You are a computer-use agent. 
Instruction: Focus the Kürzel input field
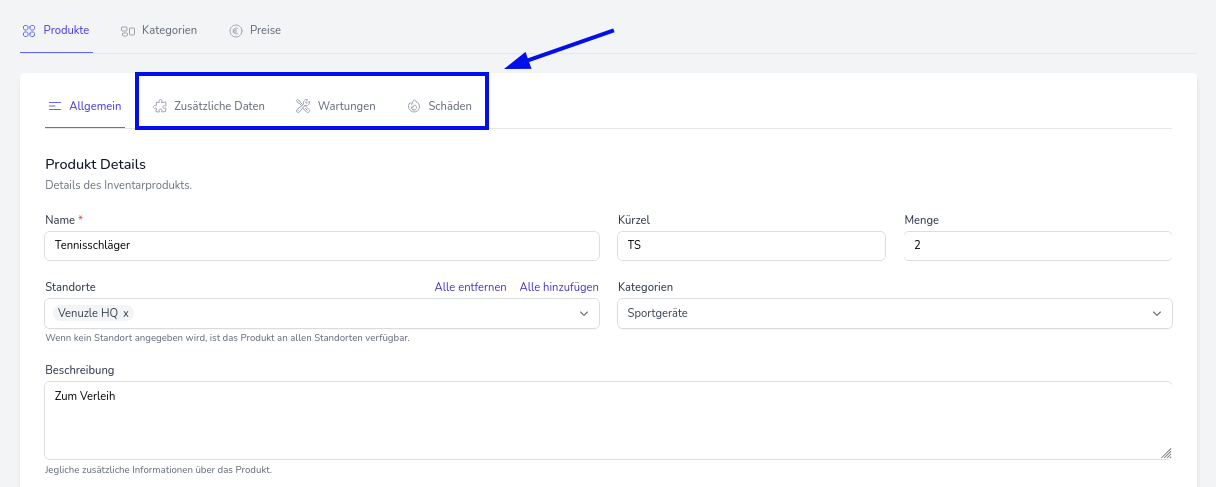(x=751, y=246)
